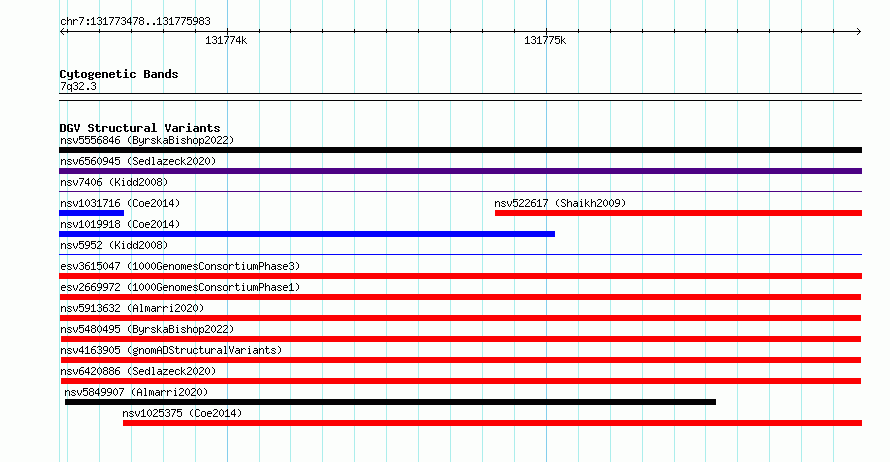This screenshot has width=890, height=462.
Task: Click the nsv5480495 (ByrskaBishop2022) label
Action: 147,329
